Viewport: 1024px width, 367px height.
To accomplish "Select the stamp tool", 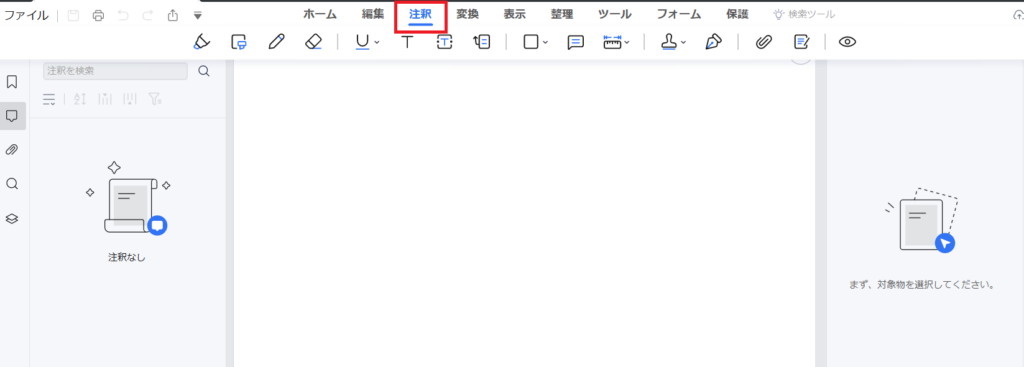I will [669, 42].
